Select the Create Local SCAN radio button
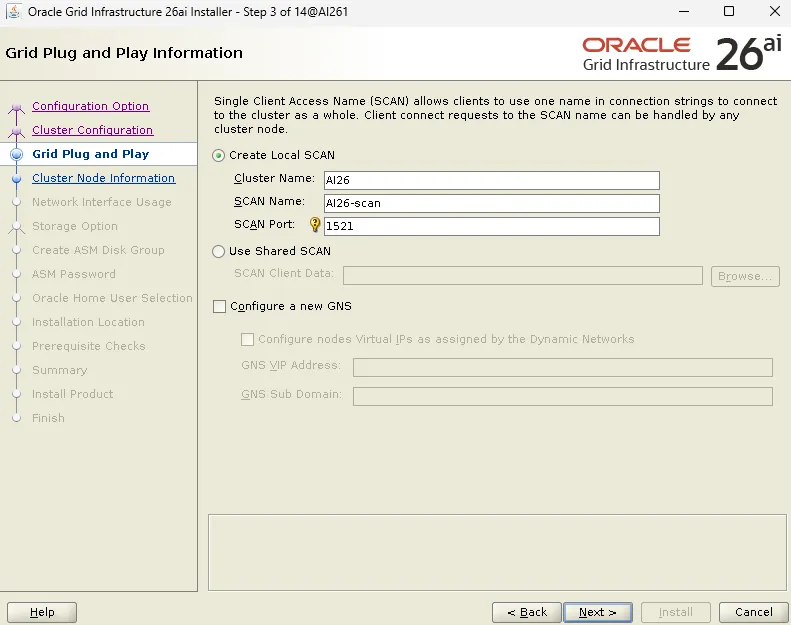The height and width of the screenshot is (625, 791). [218, 155]
